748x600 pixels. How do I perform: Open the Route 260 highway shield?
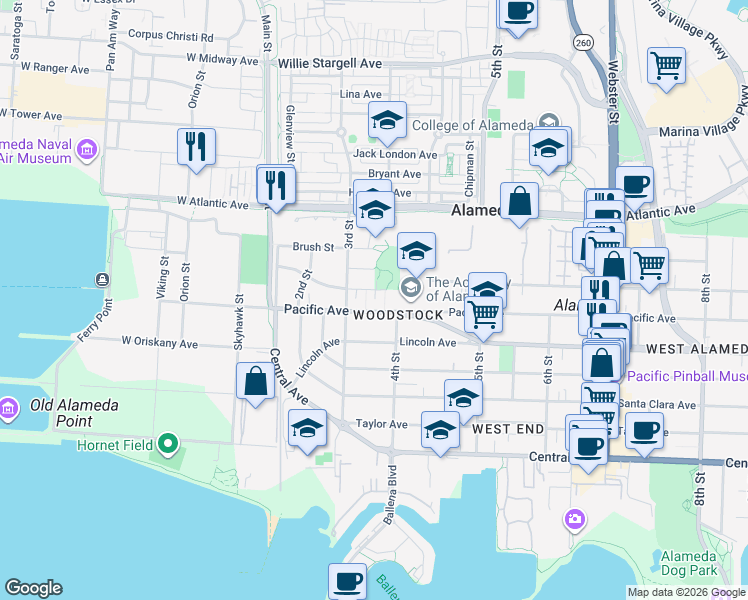point(583,43)
